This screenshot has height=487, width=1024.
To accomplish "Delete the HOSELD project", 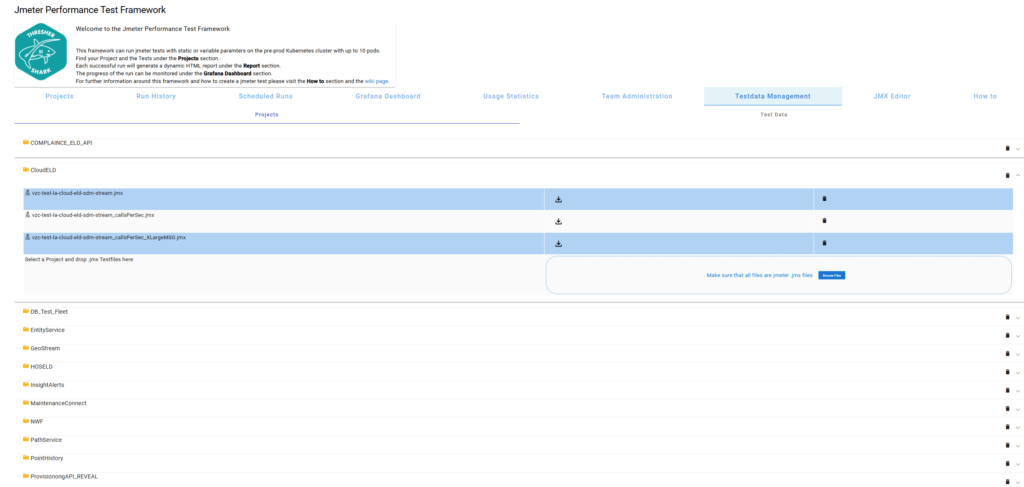I will coord(1007,372).
